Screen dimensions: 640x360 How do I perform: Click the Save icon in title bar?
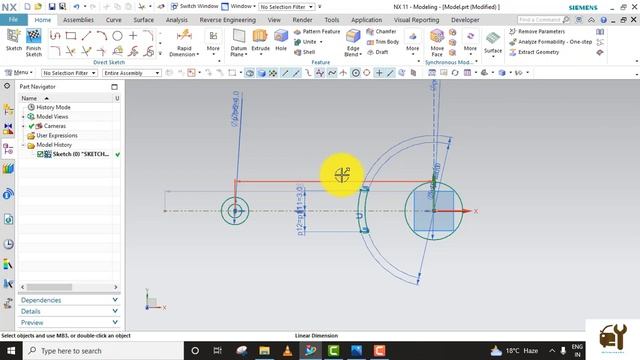pos(52,7)
